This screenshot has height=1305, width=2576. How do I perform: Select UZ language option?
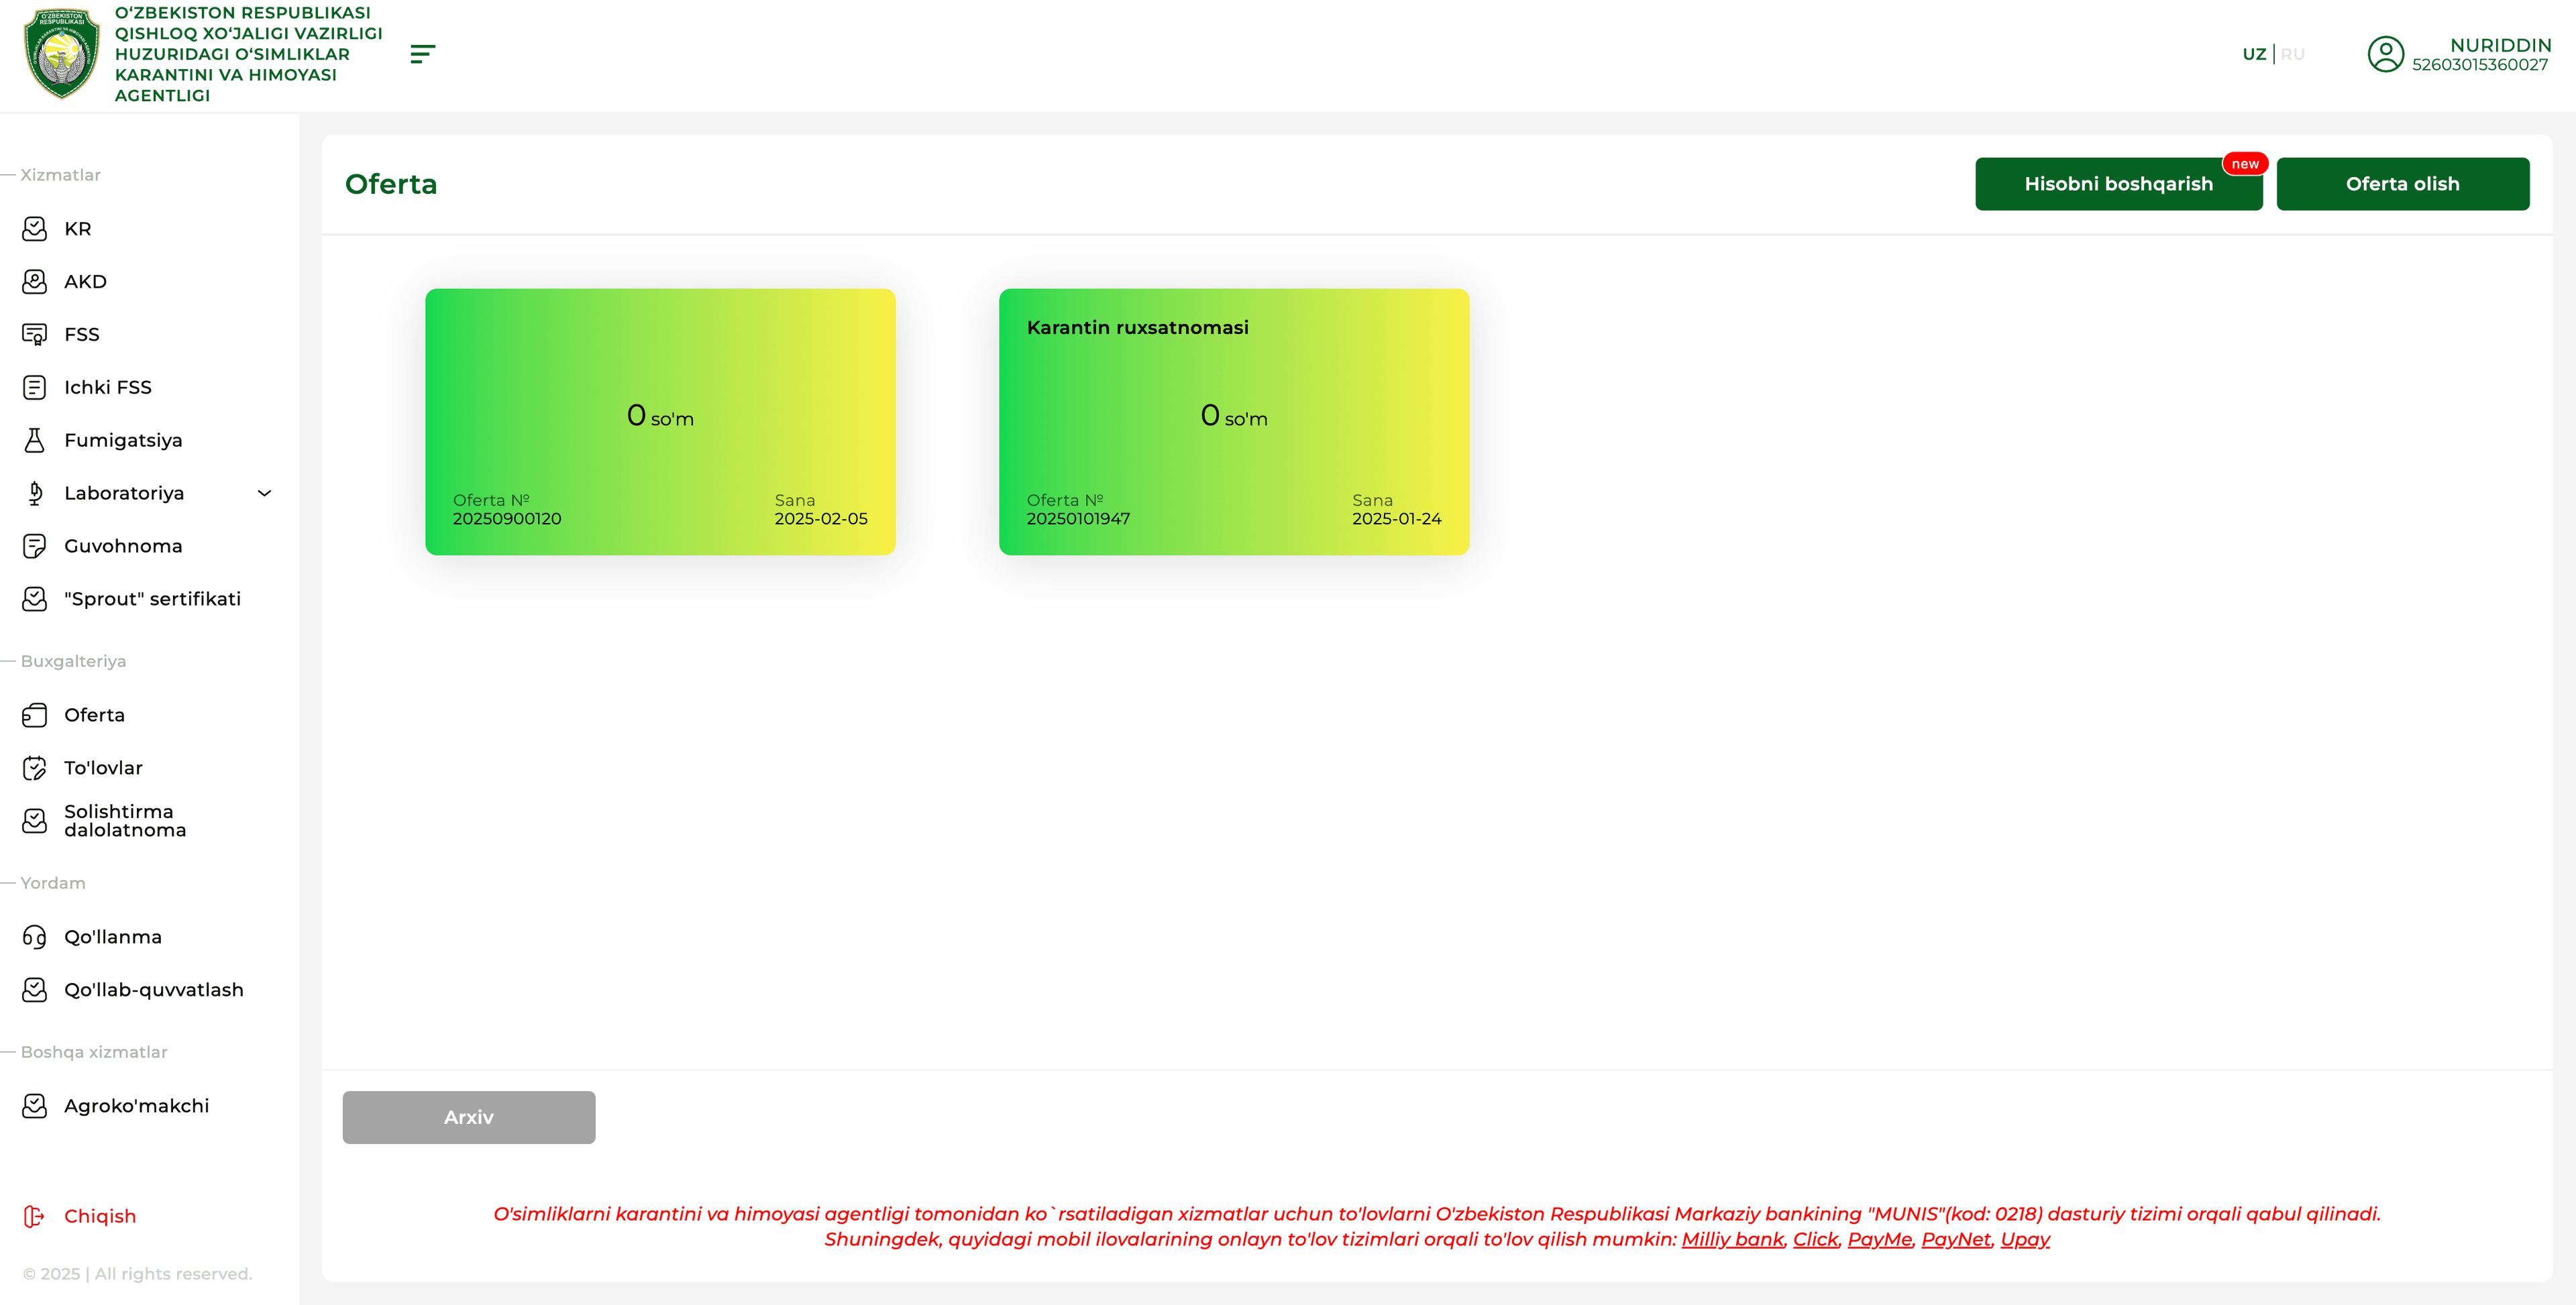coord(2254,54)
